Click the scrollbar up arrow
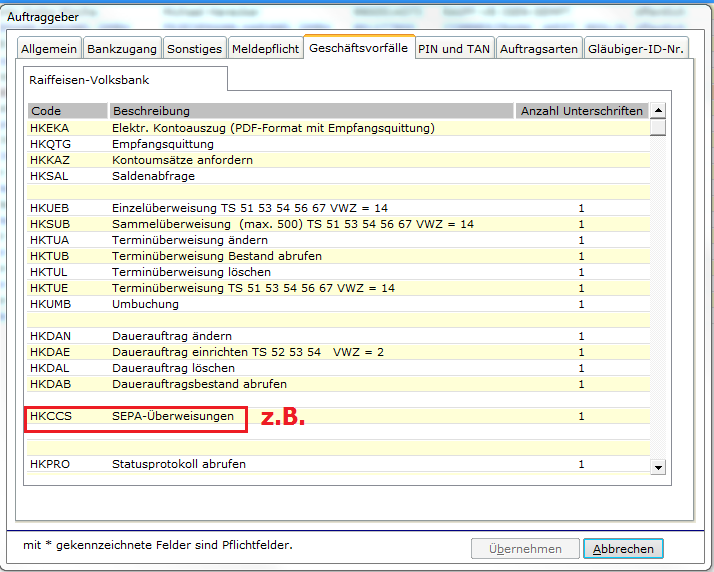 658,110
